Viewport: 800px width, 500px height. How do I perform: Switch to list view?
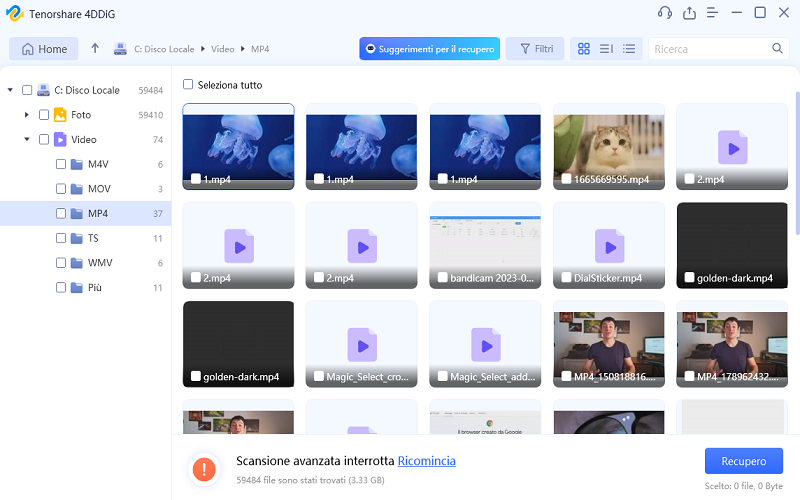629,49
